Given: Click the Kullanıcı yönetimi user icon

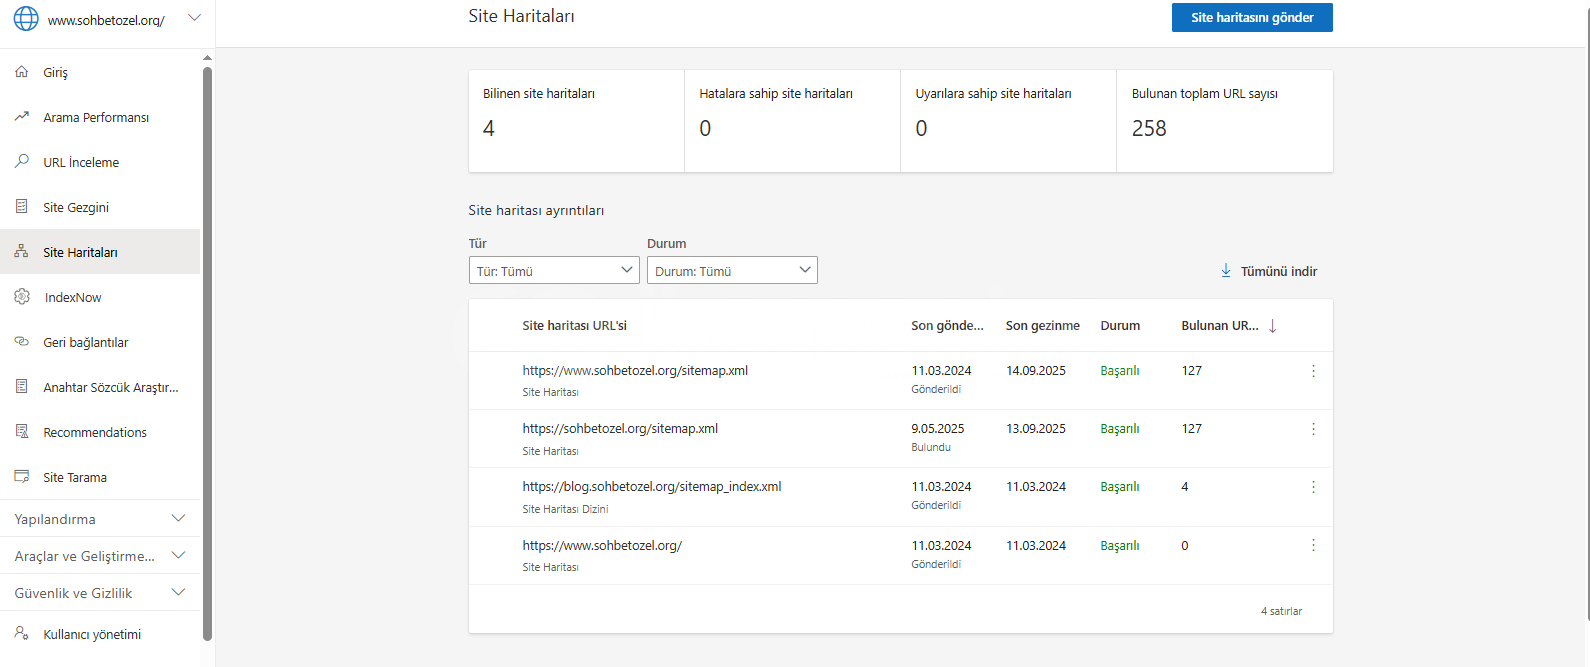Looking at the screenshot, I should (x=22, y=633).
